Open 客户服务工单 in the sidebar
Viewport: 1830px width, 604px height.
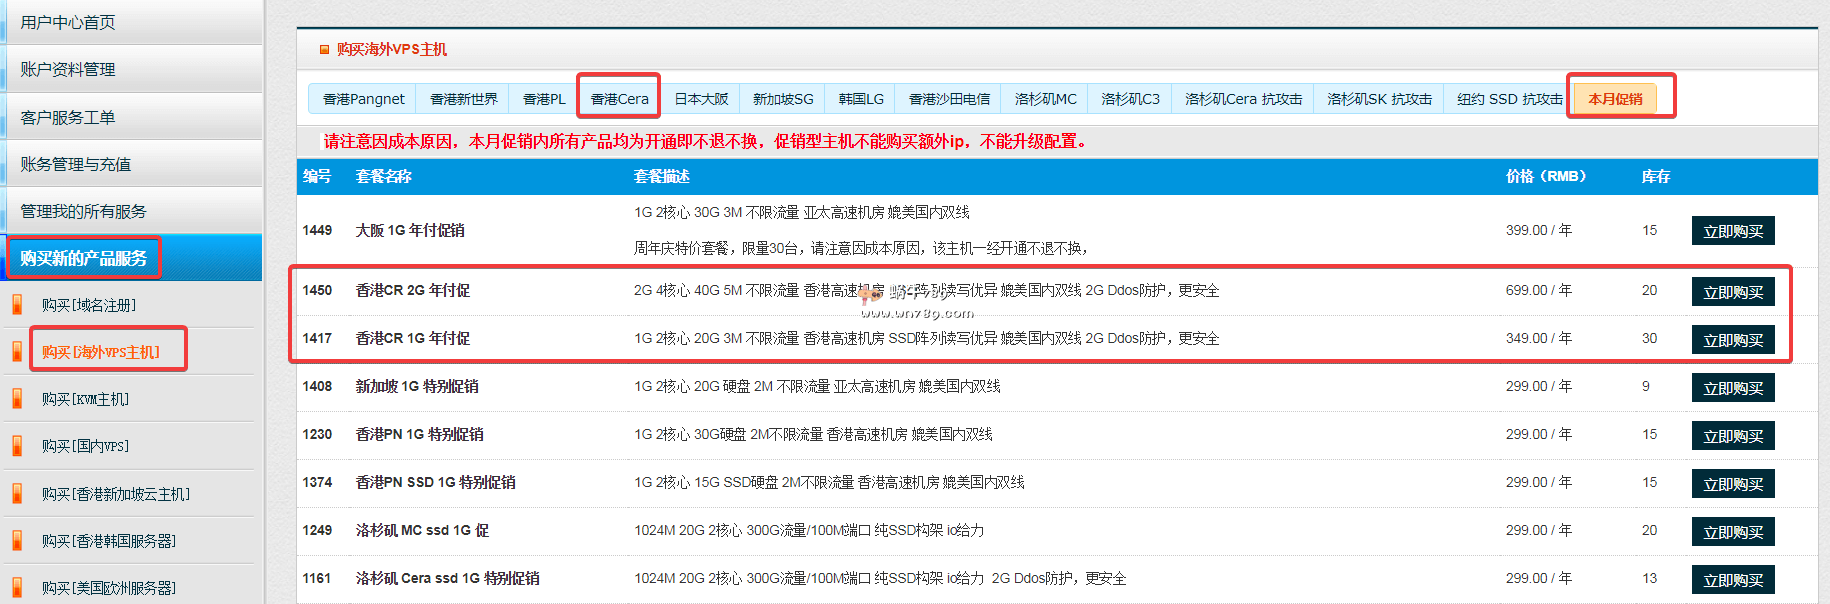coord(68,117)
